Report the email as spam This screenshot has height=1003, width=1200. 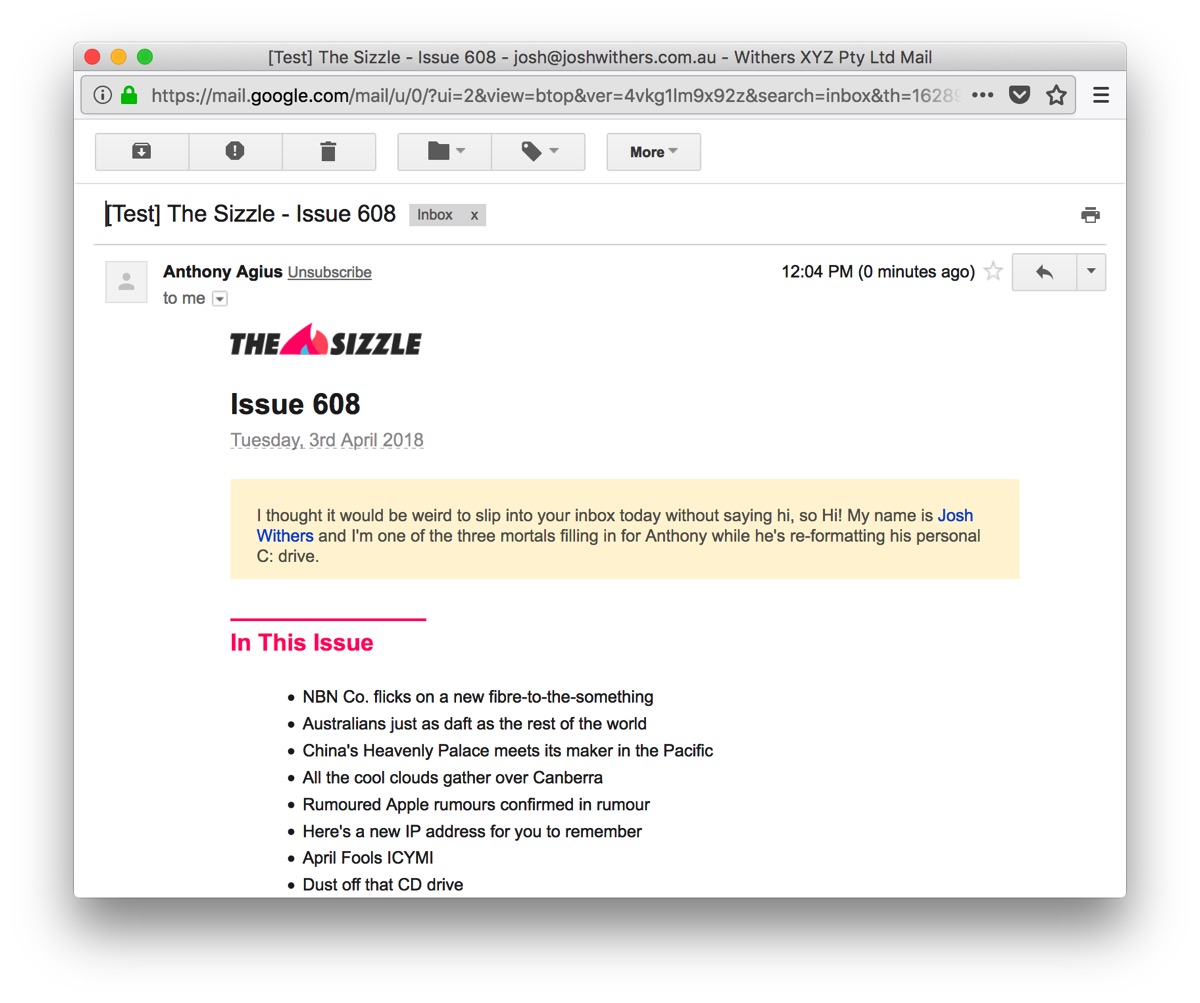coord(235,152)
